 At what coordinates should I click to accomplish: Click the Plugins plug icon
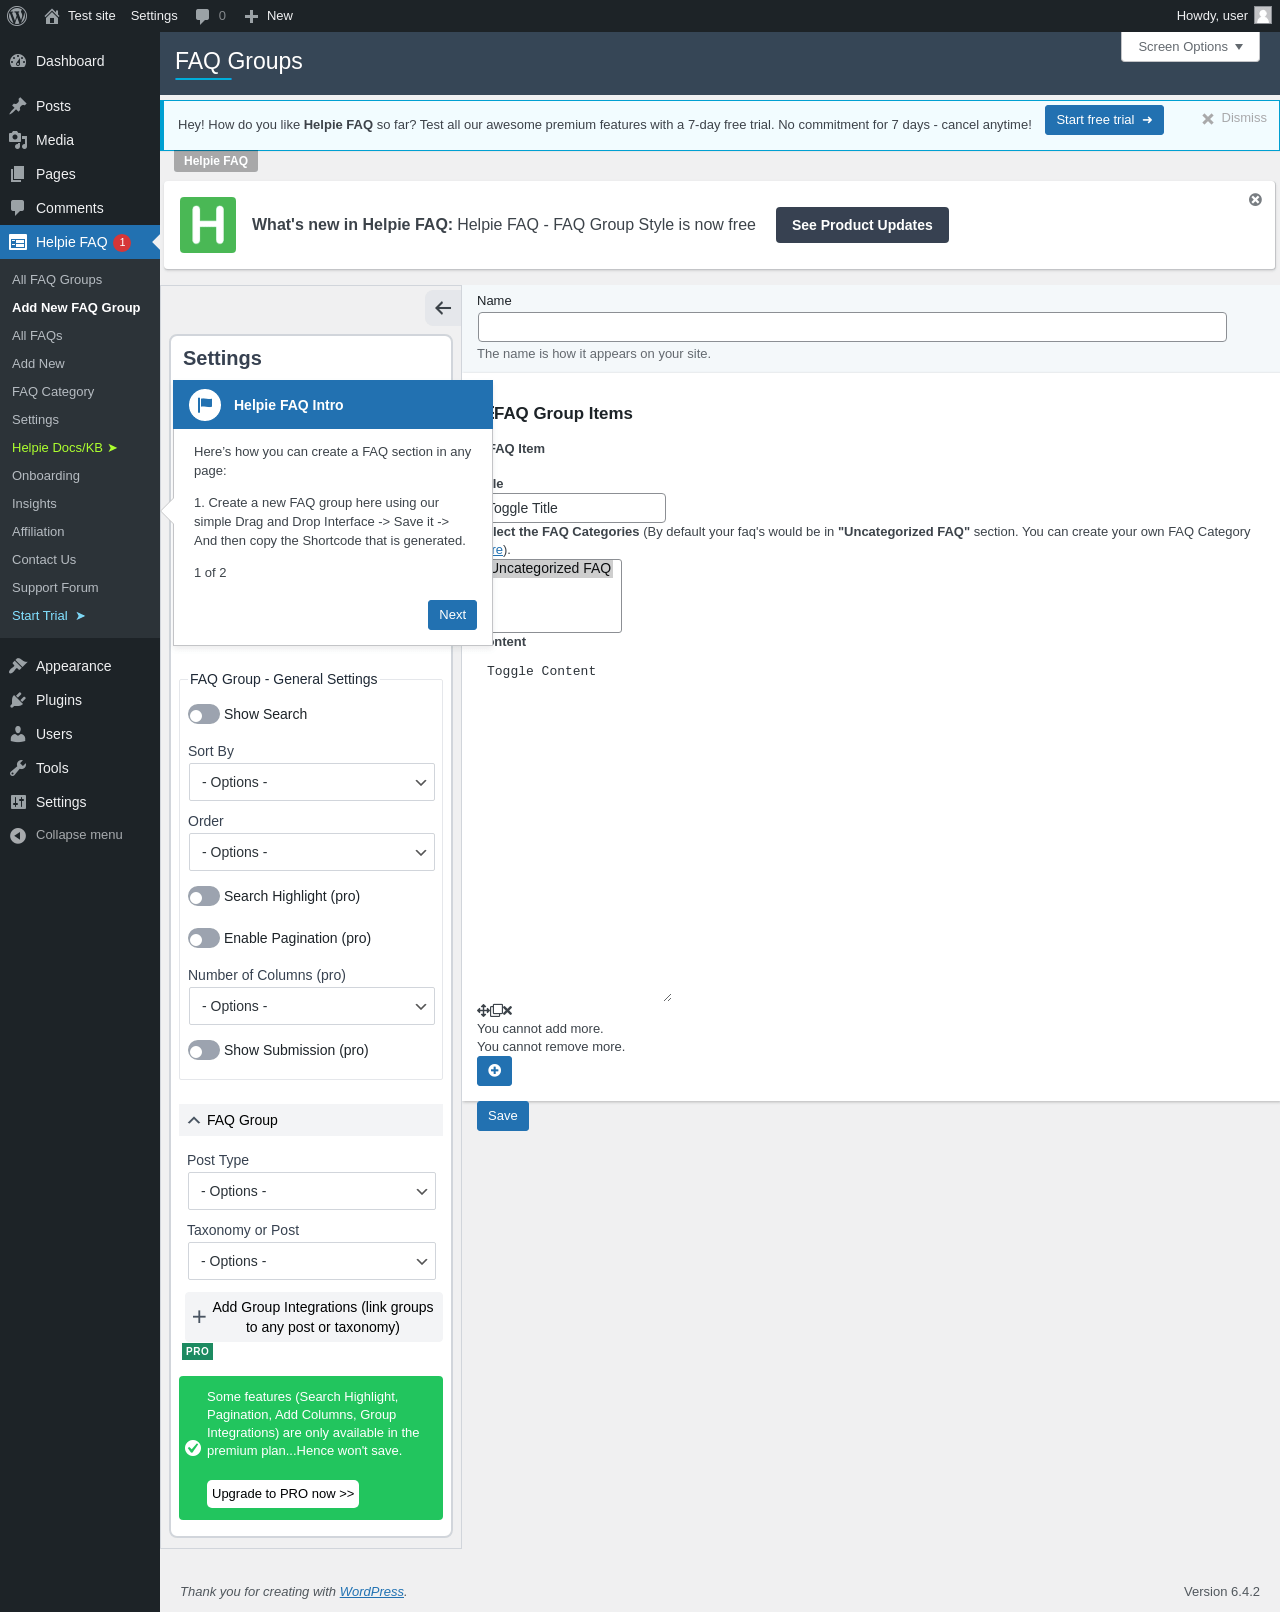(x=18, y=700)
